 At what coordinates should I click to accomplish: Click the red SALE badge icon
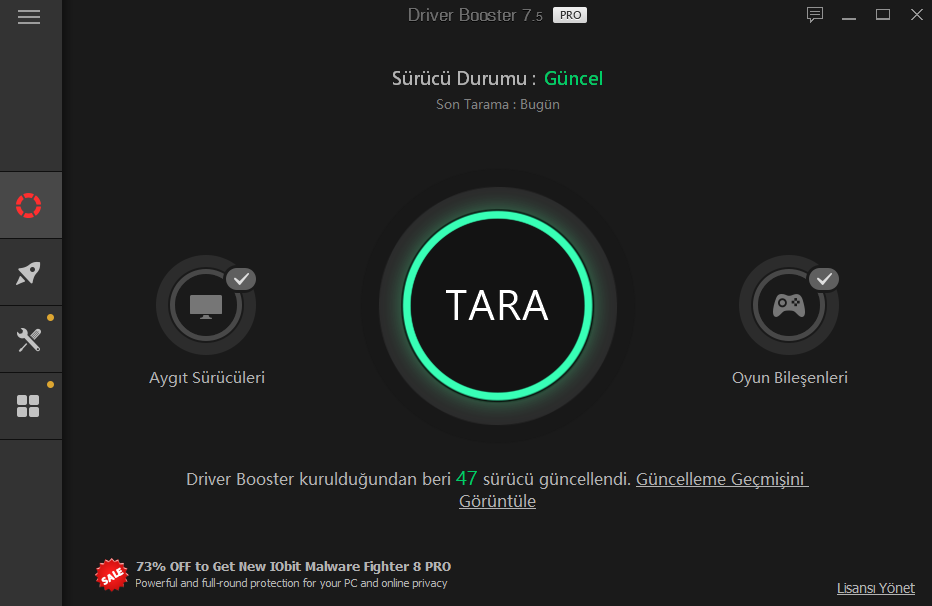pyautogui.click(x=112, y=575)
